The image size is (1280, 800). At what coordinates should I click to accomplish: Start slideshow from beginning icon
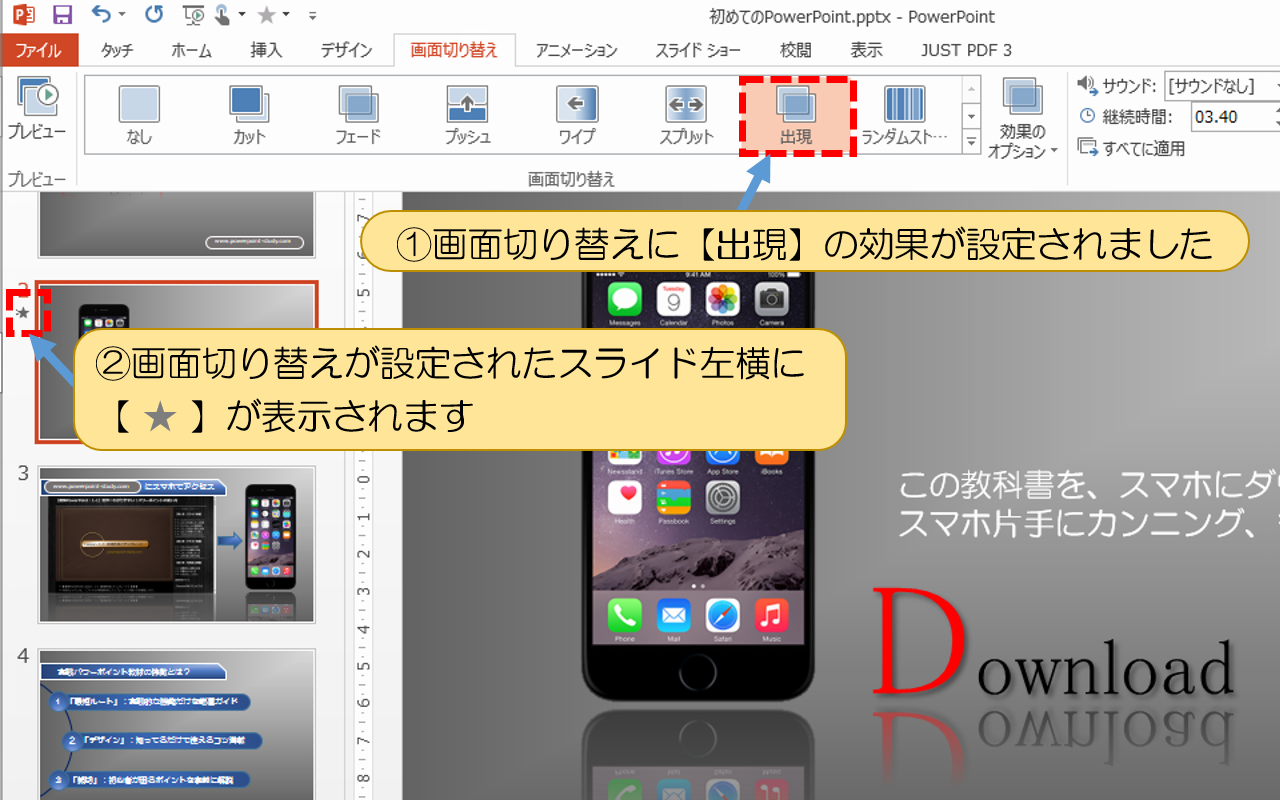point(195,15)
